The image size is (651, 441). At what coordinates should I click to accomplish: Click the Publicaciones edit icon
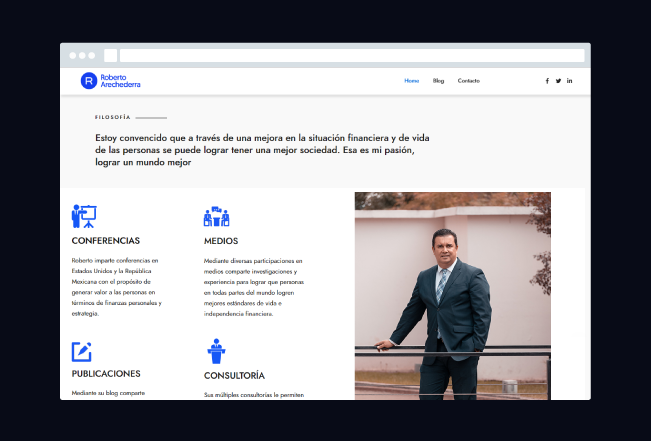(82, 352)
